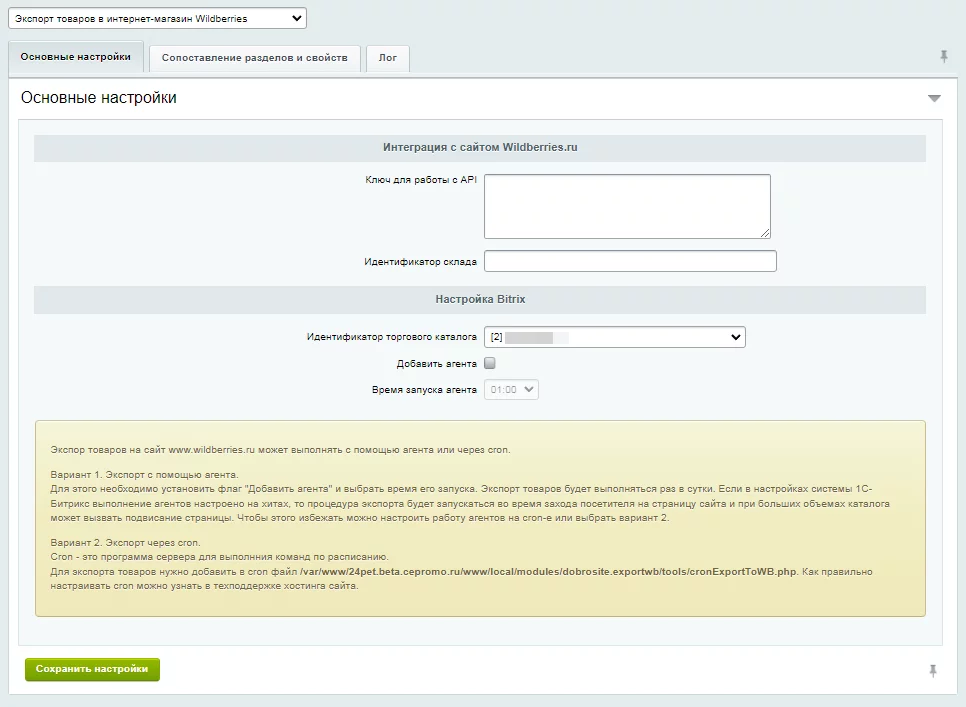
Task: Click the Ключ для работы с API textarea
Action: coord(626,206)
